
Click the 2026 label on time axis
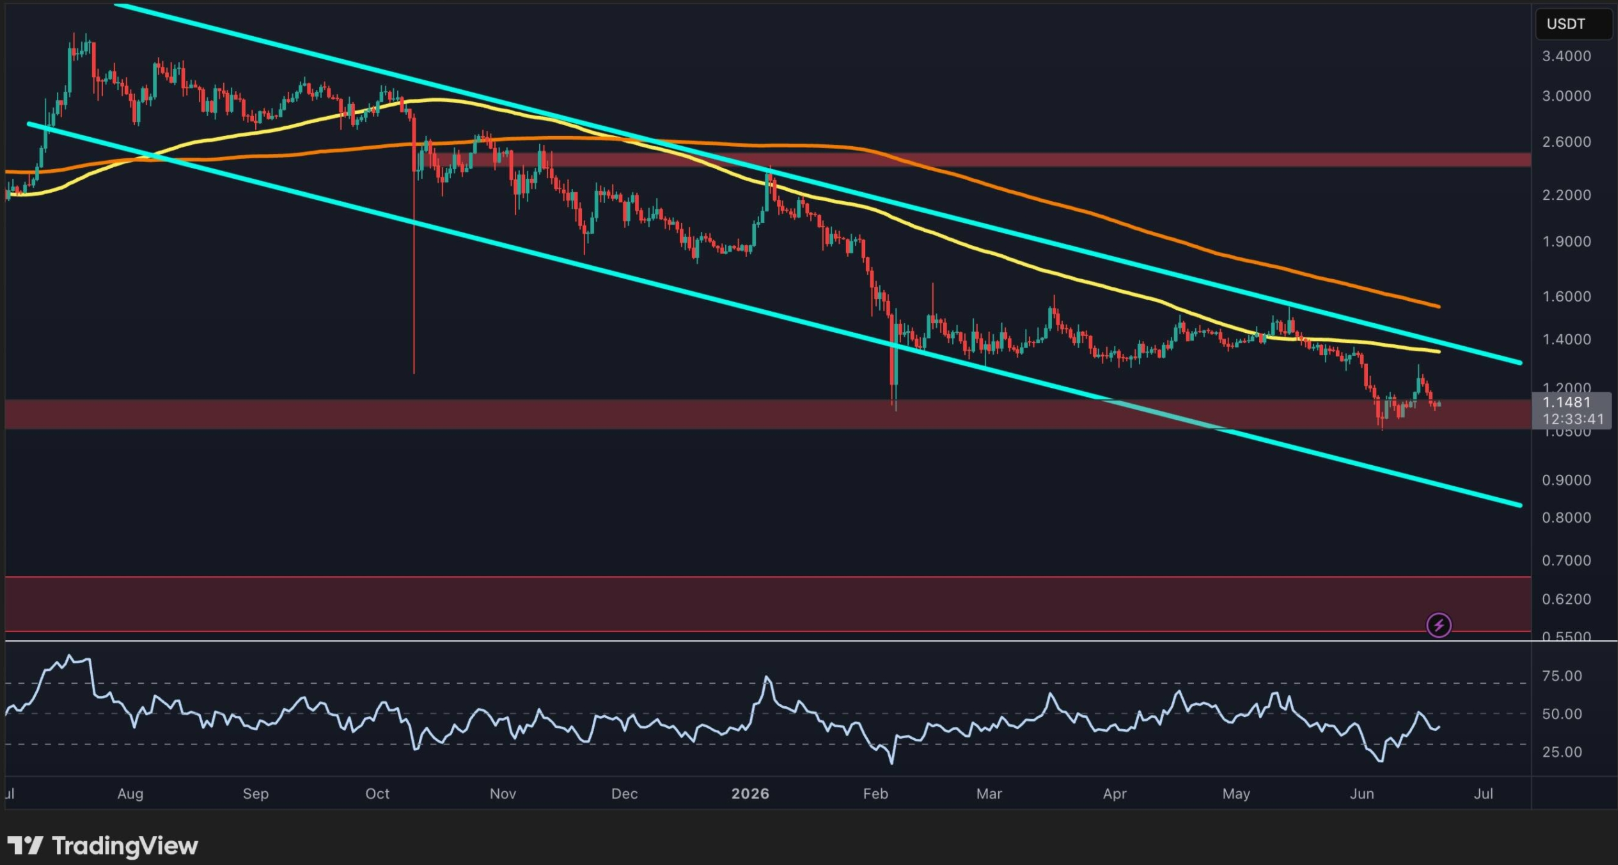pos(750,794)
